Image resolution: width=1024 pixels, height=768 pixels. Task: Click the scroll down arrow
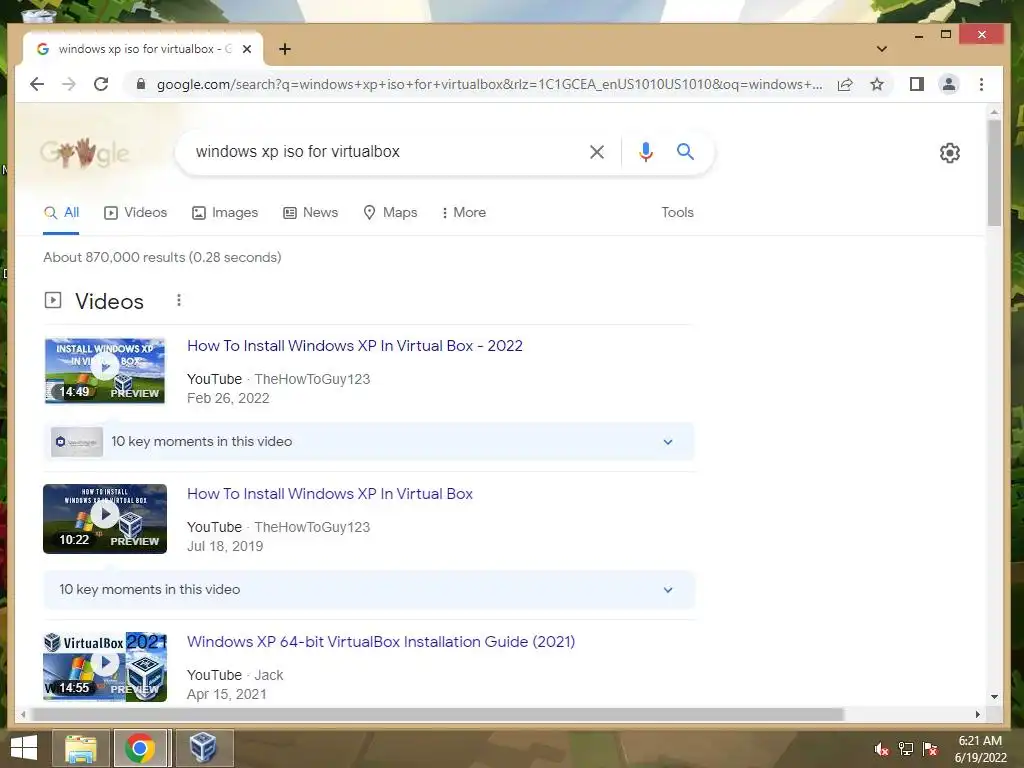(x=994, y=697)
